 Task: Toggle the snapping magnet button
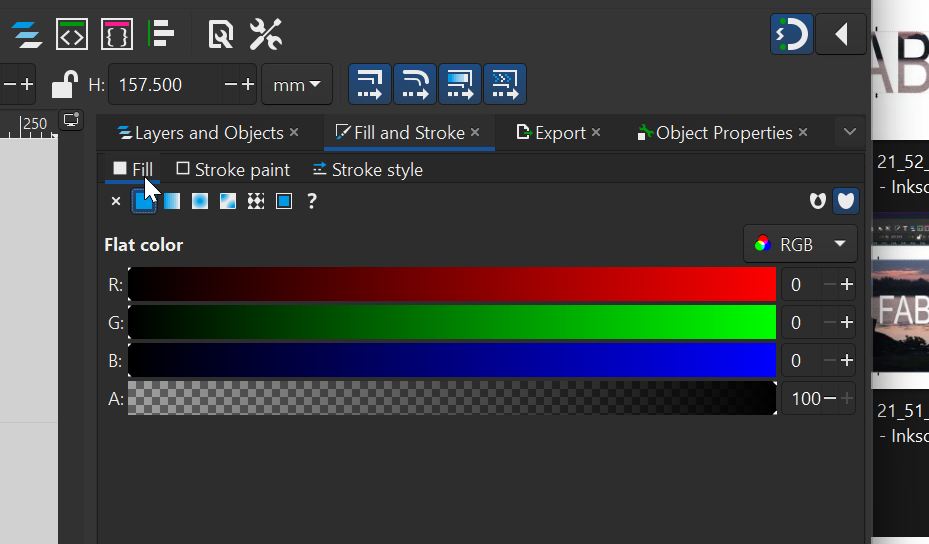point(792,34)
